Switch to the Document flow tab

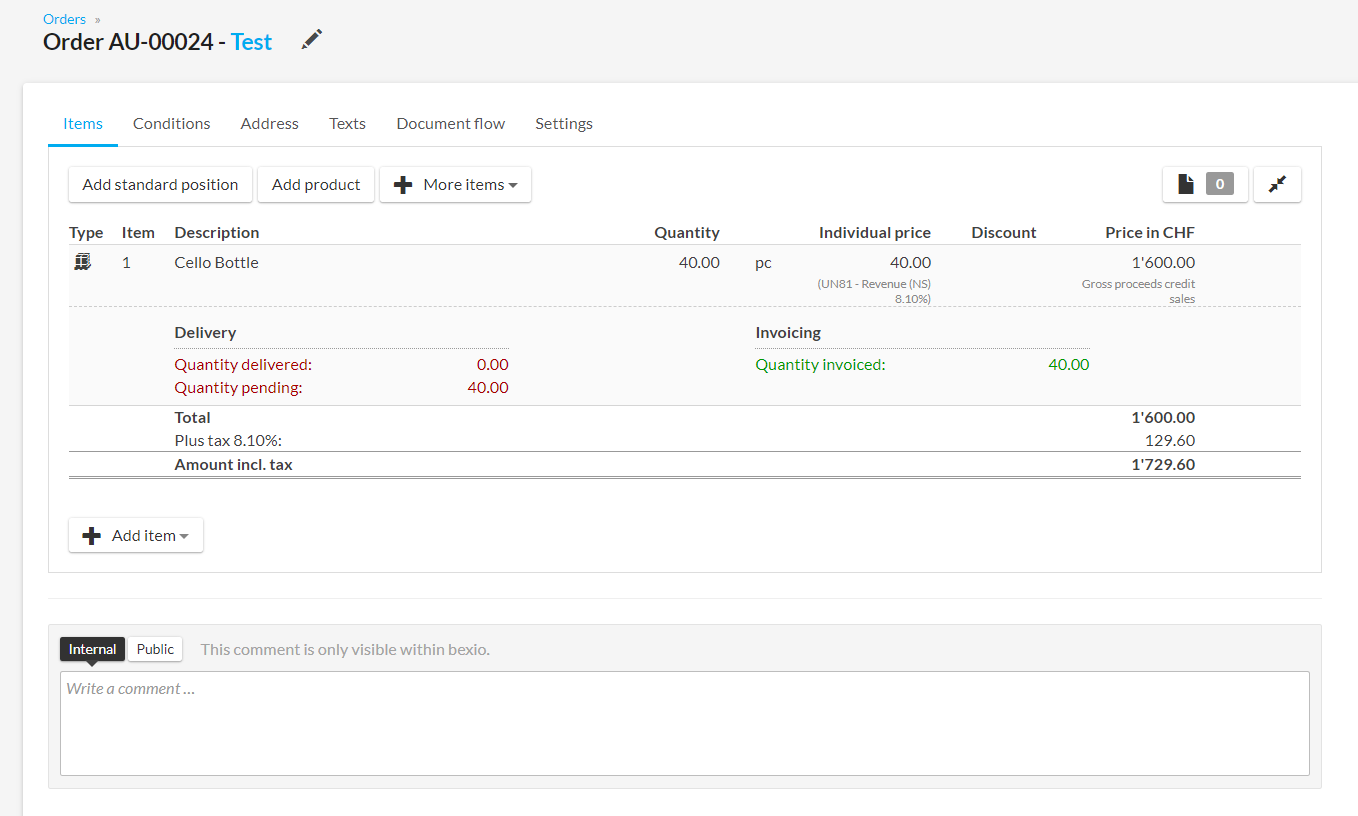450,124
